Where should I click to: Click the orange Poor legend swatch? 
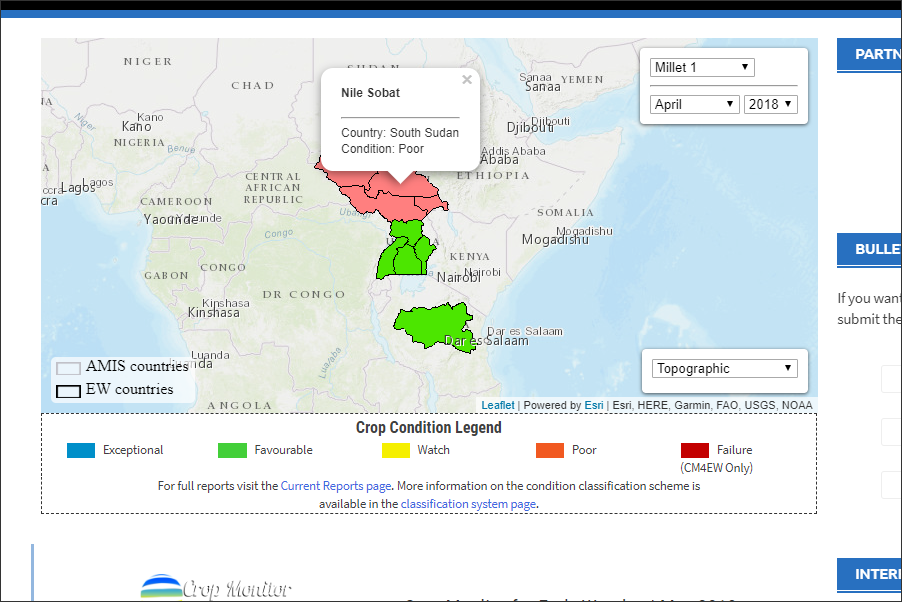pyautogui.click(x=550, y=450)
